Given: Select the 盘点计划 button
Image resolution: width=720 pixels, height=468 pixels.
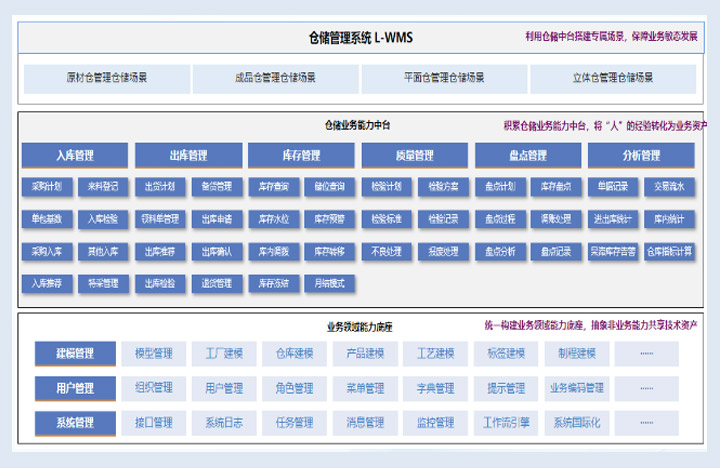Looking at the screenshot, I should coord(499,186).
